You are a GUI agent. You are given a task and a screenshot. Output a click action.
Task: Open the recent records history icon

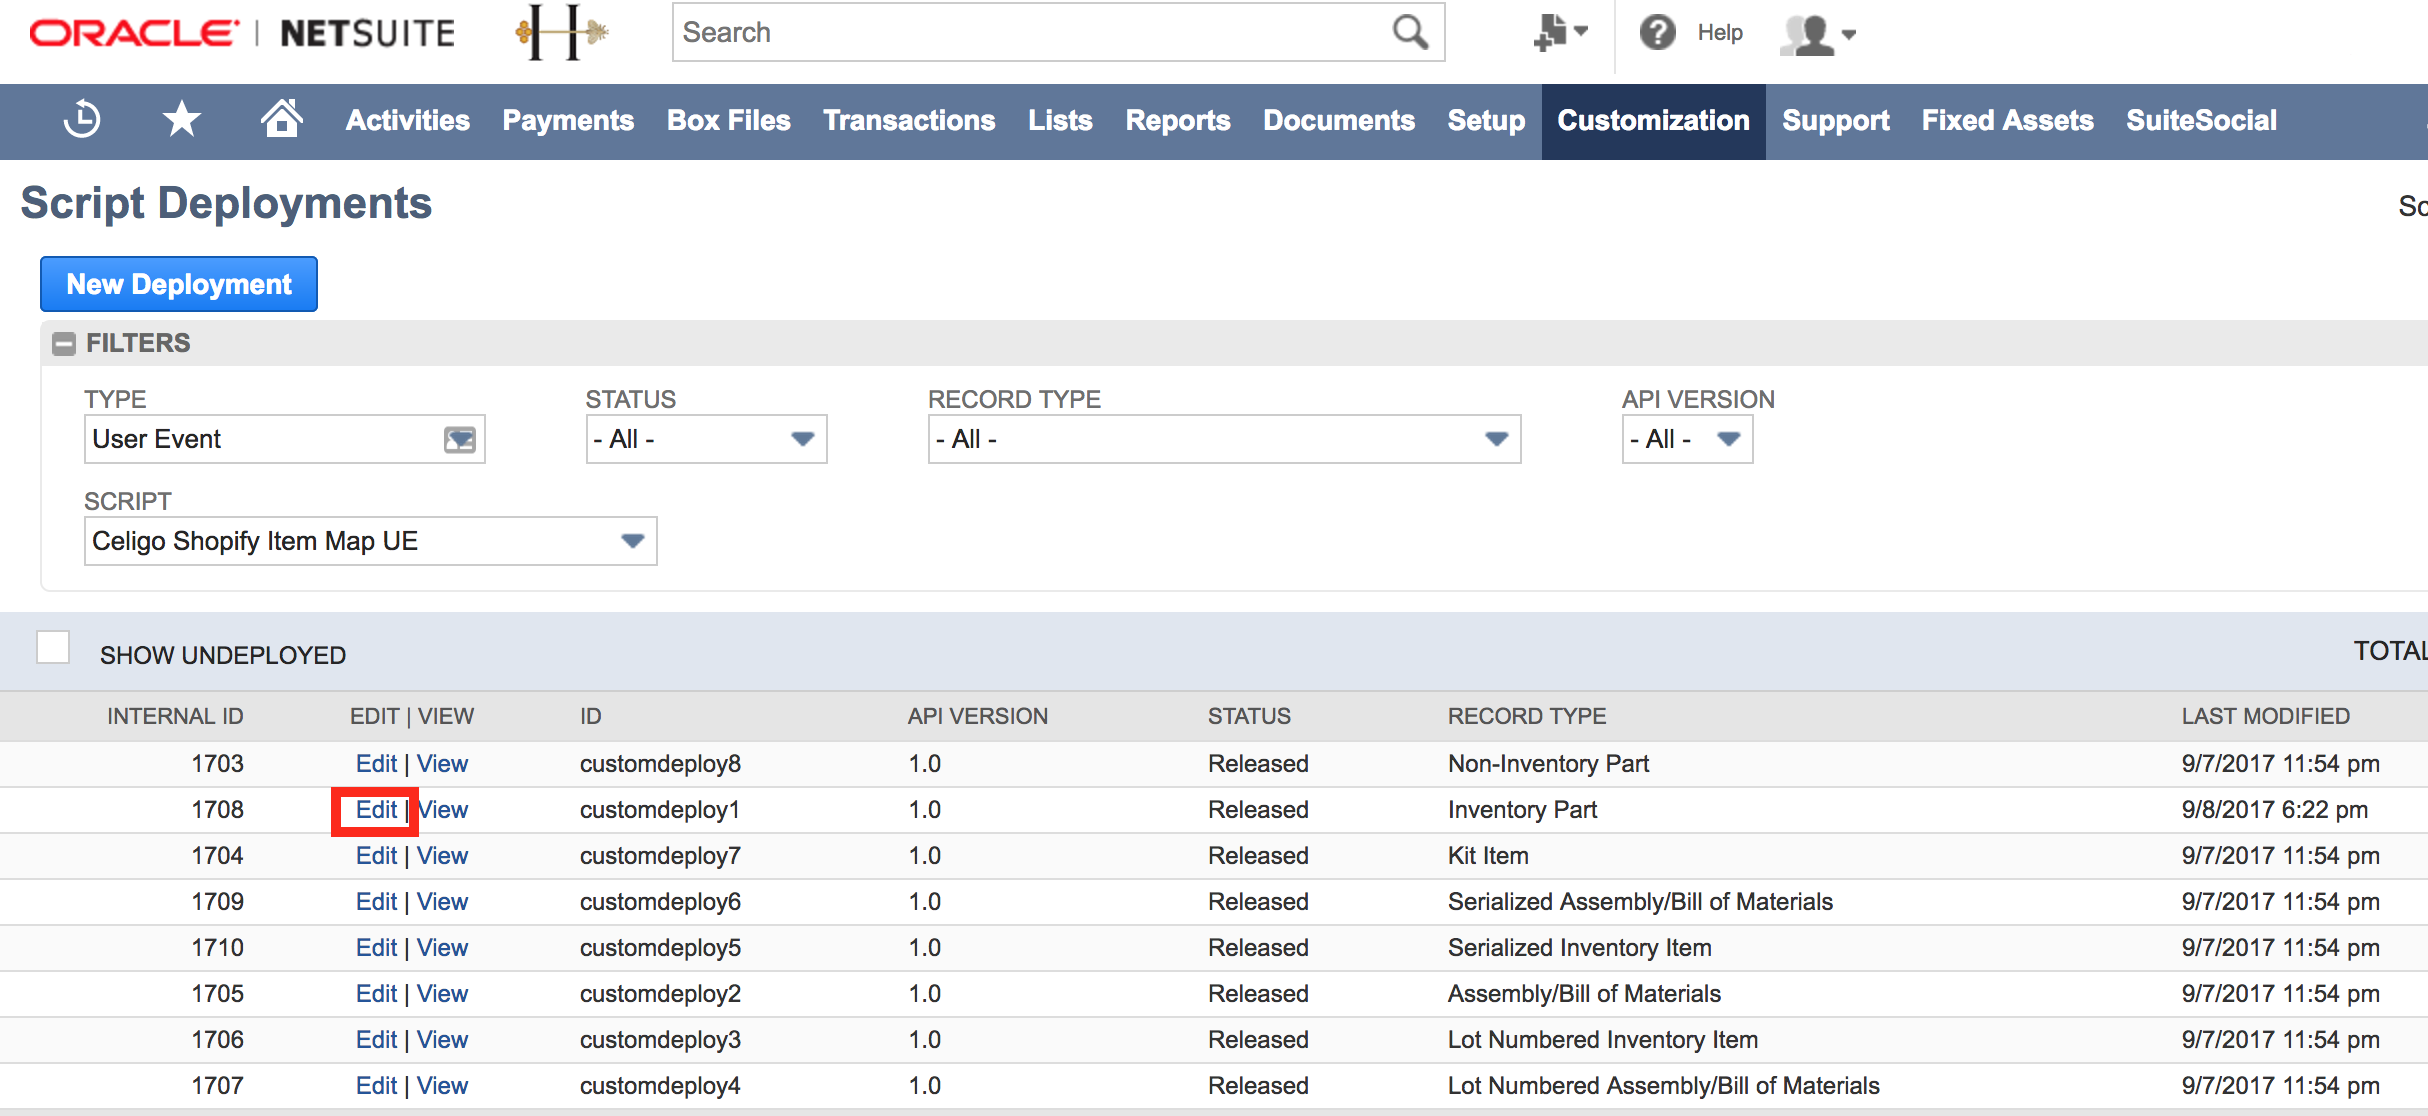coord(82,120)
